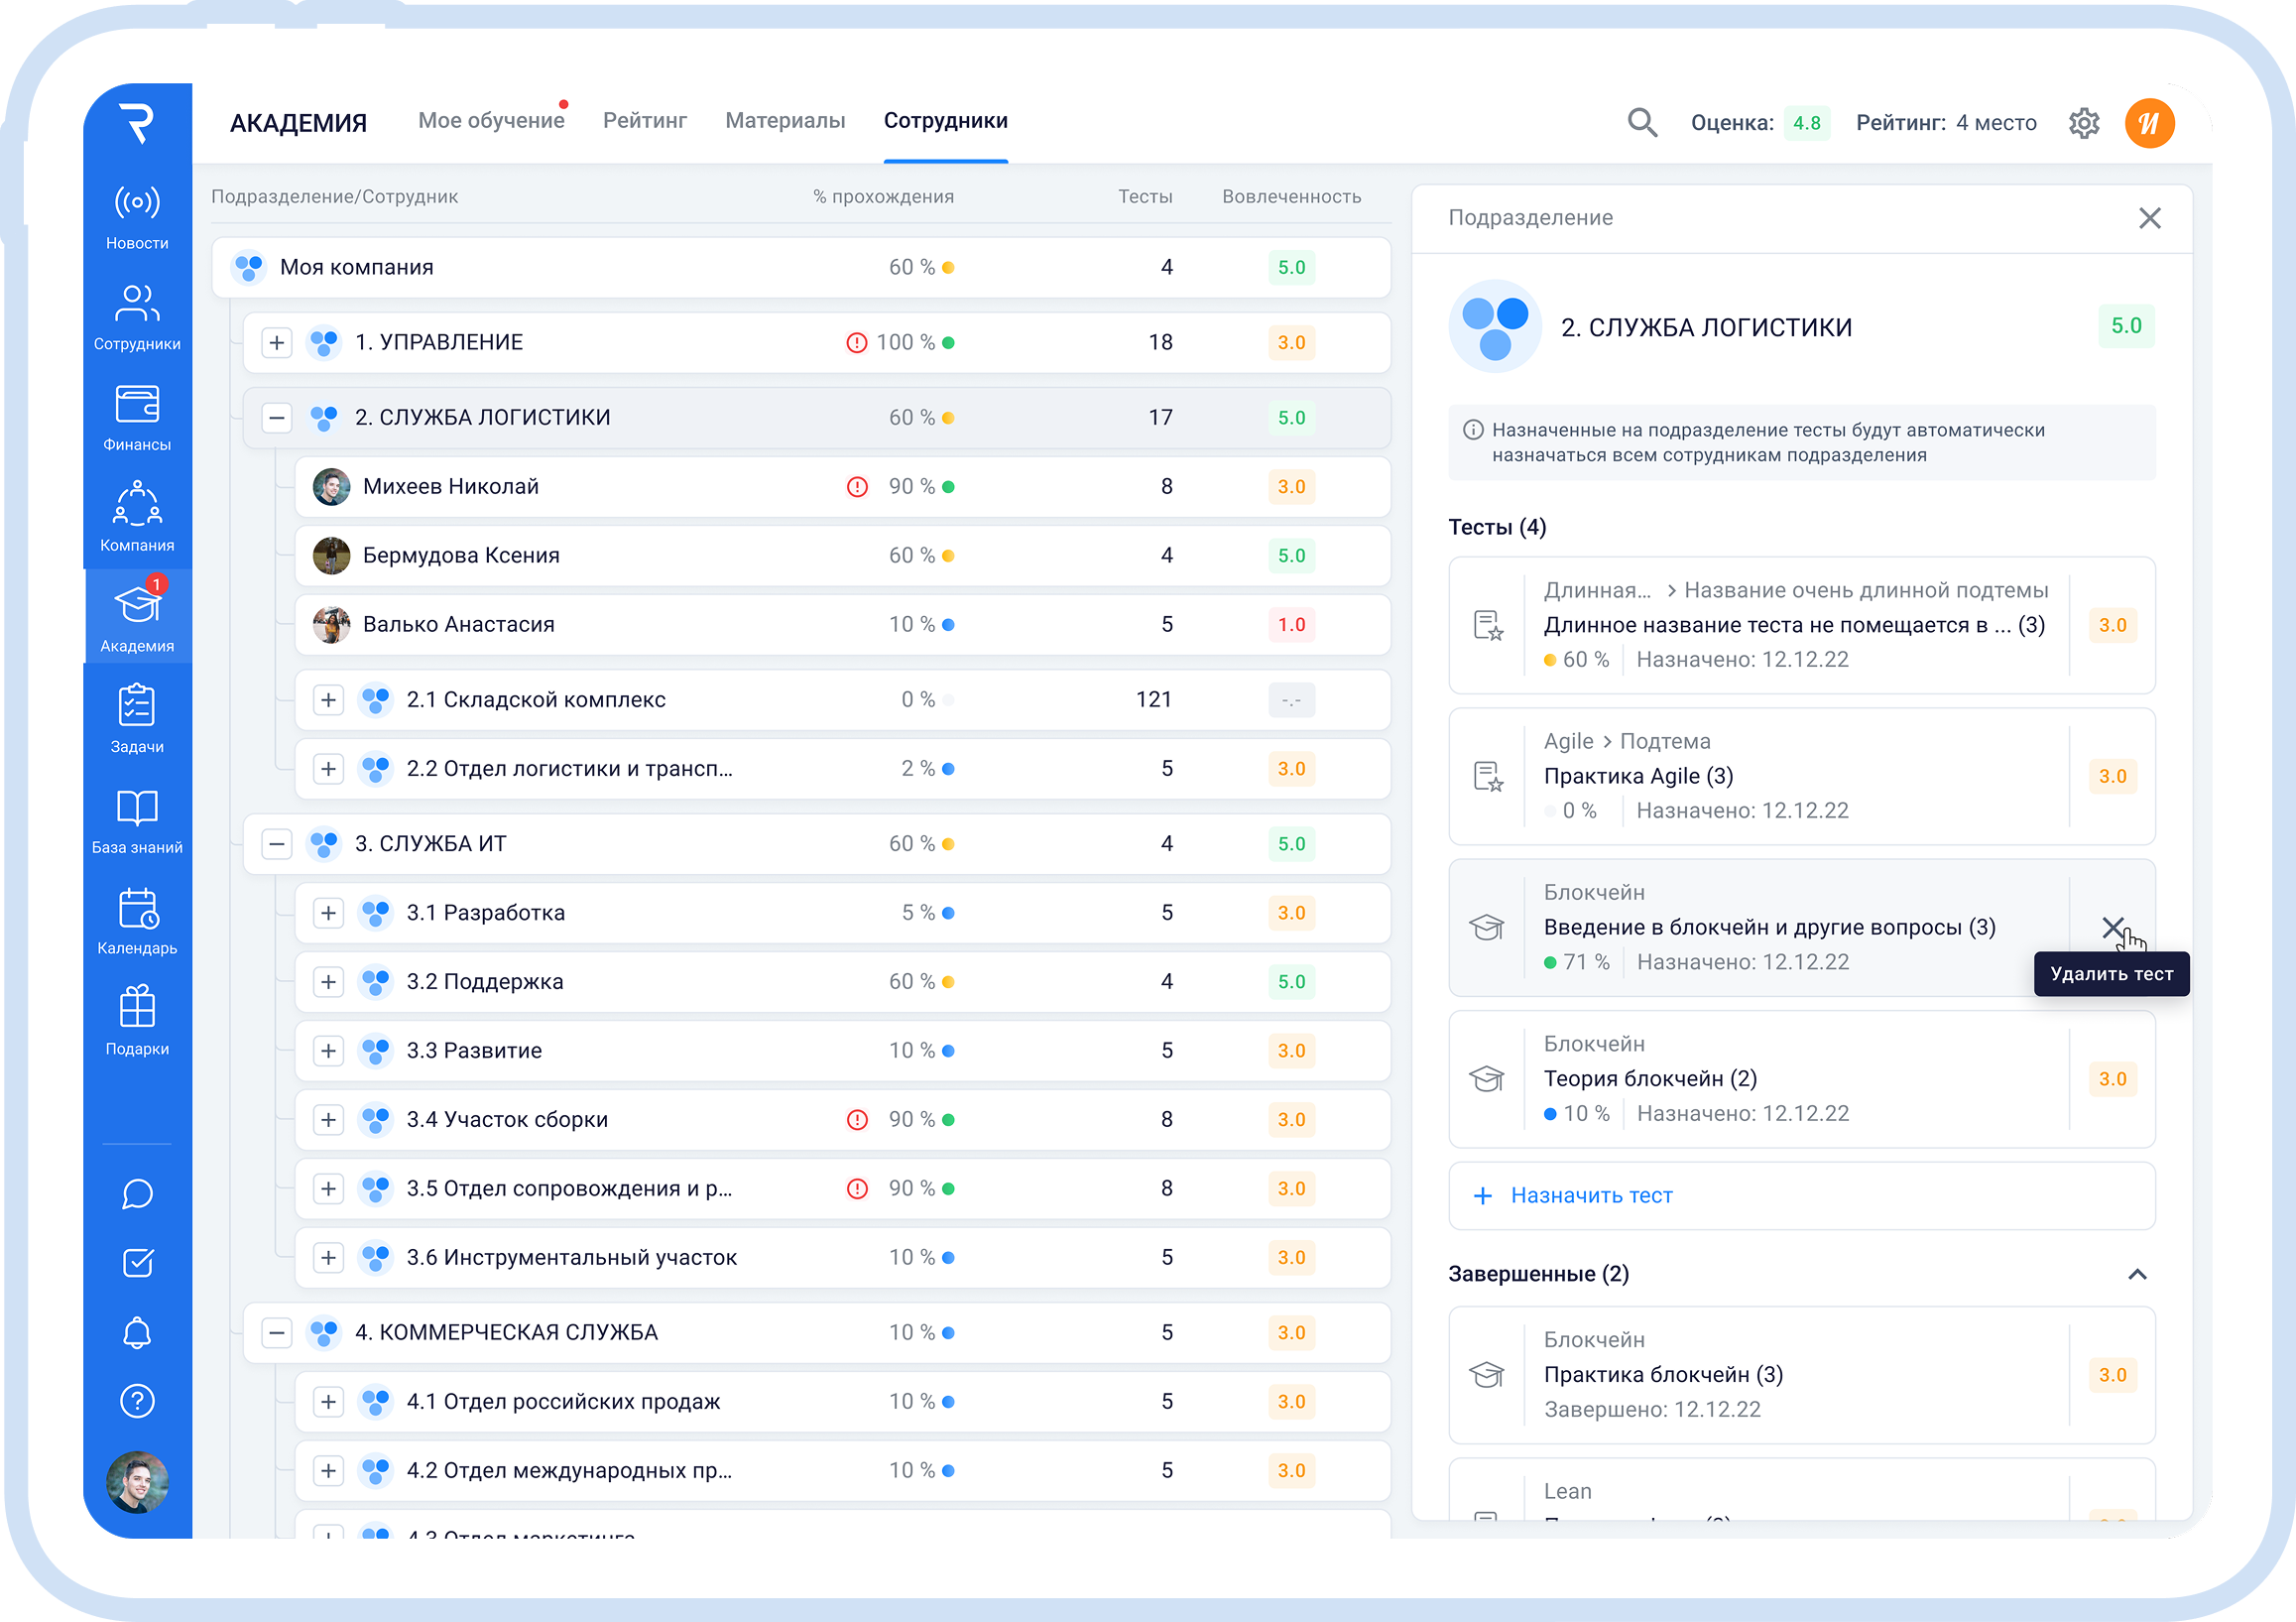The image size is (2296, 1622).
Task: Open the Практика блокчейн (3) completed test
Action: (x=1801, y=1375)
